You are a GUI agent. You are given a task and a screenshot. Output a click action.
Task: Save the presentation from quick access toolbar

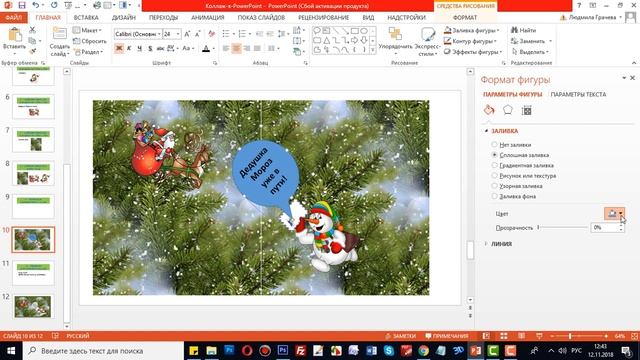(x=22, y=5)
